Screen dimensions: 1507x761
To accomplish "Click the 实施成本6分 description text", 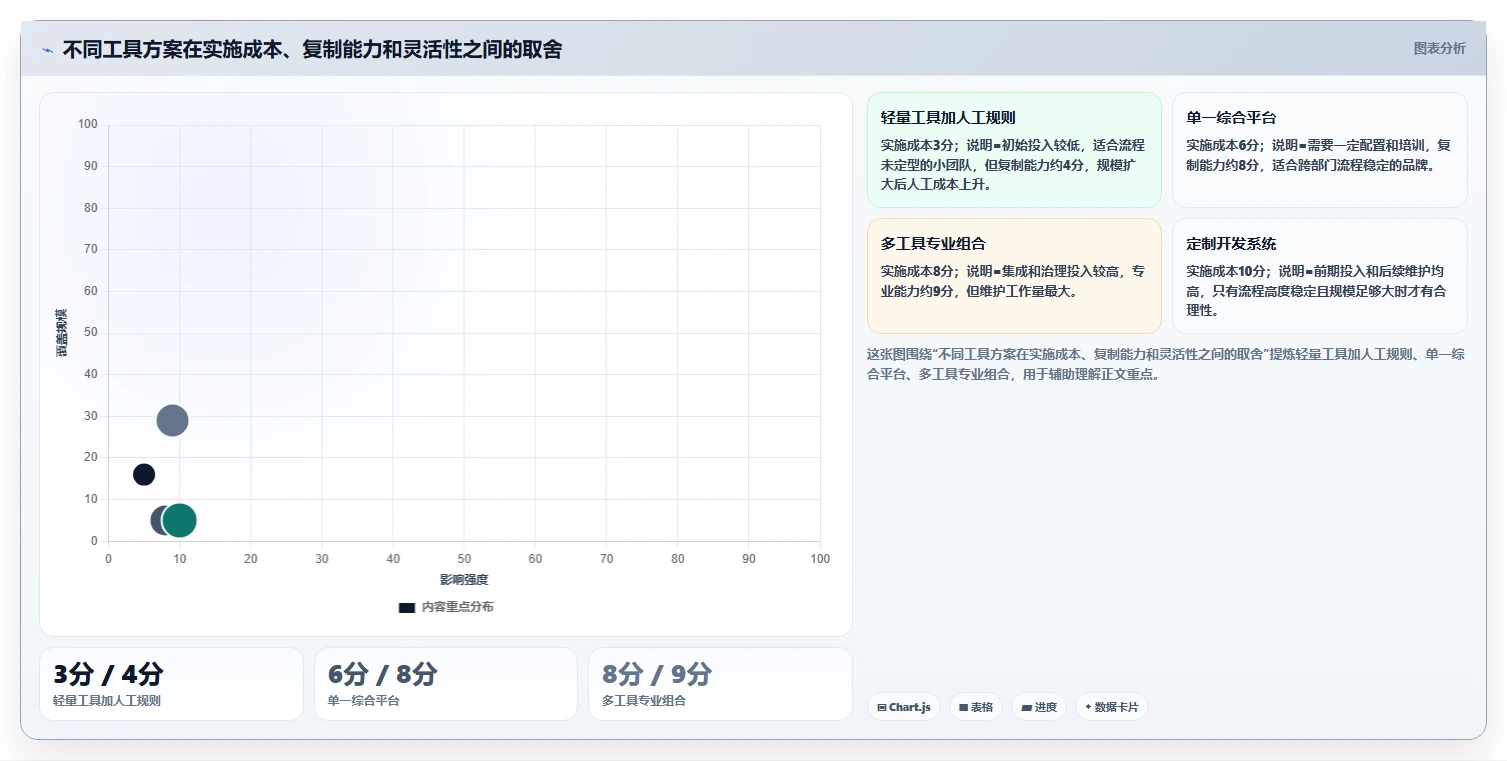I will [1318, 155].
